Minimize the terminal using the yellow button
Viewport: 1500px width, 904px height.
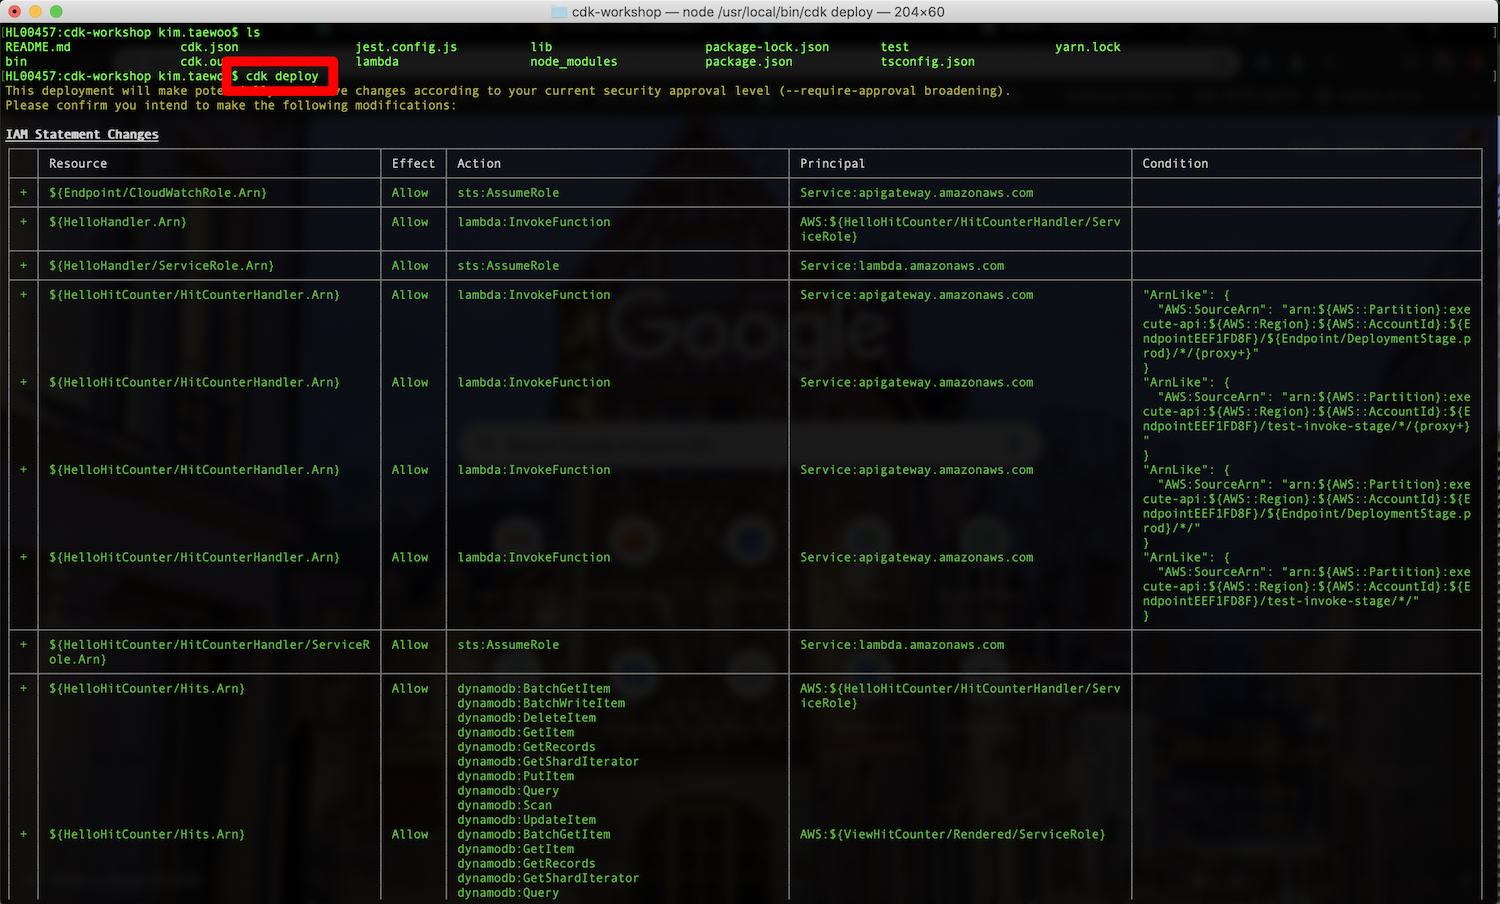point(35,12)
